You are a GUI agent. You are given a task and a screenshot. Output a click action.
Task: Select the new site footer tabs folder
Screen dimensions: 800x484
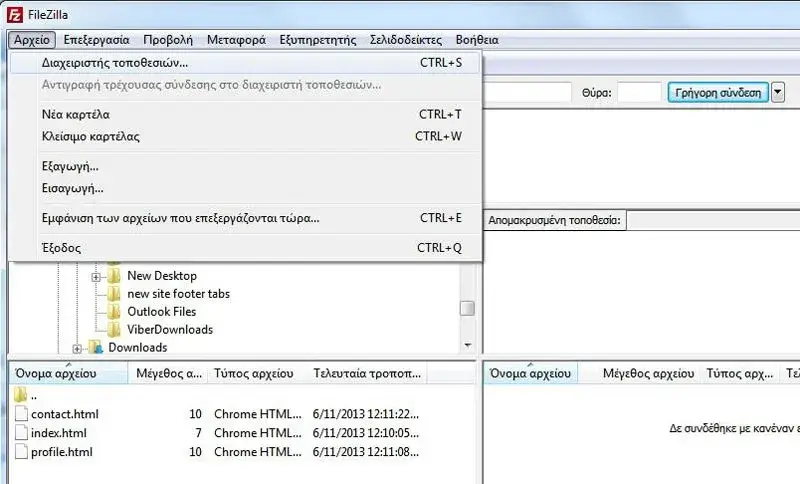[179, 294]
